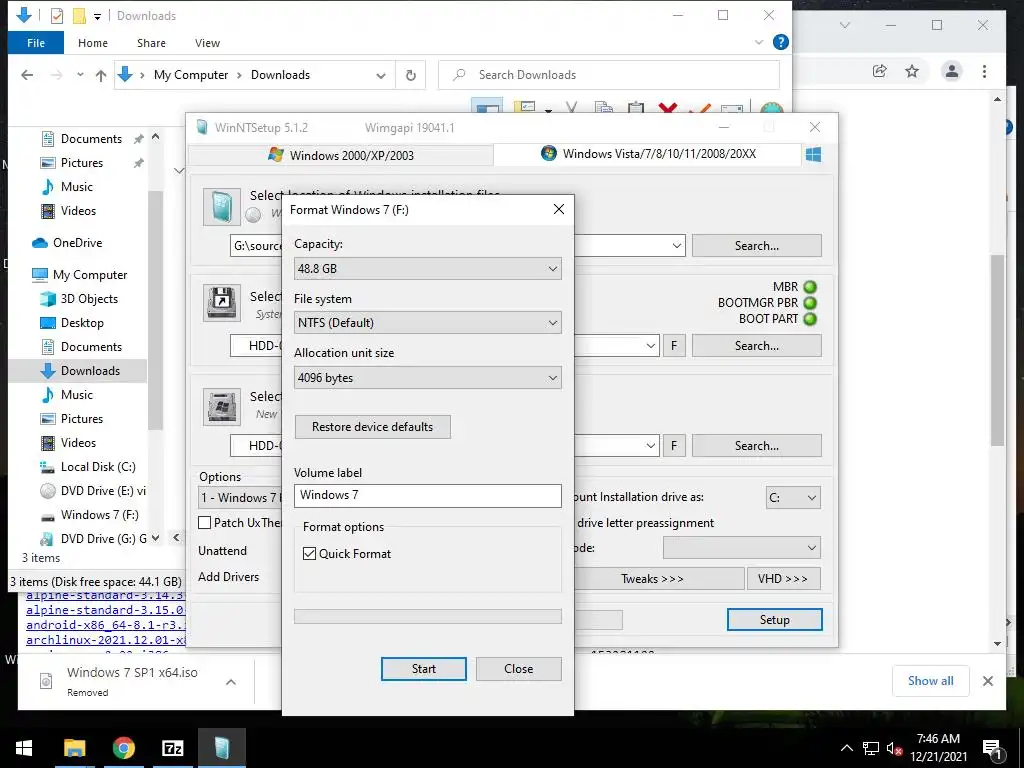1024x768 pixels.
Task: Click Show all downloads in Chrome
Action: (931, 681)
